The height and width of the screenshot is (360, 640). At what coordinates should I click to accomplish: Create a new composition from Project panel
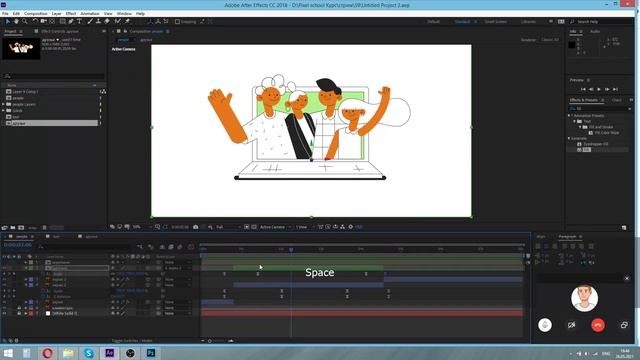21,227
